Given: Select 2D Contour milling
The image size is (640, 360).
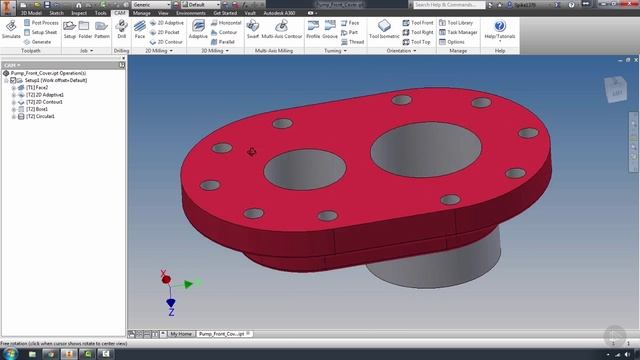Looking at the screenshot, I should (x=166, y=42).
